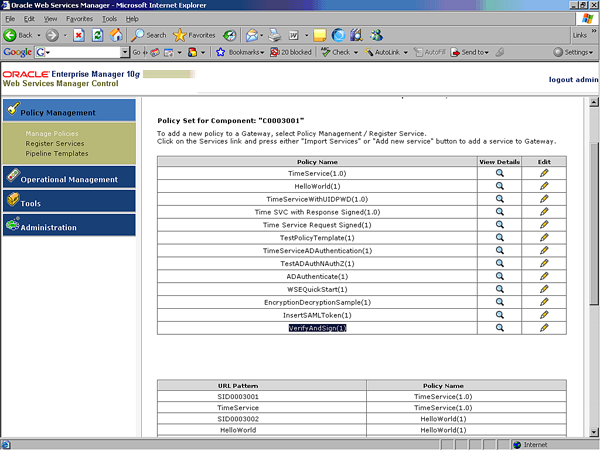Open the browser History icon

click(x=230, y=35)
